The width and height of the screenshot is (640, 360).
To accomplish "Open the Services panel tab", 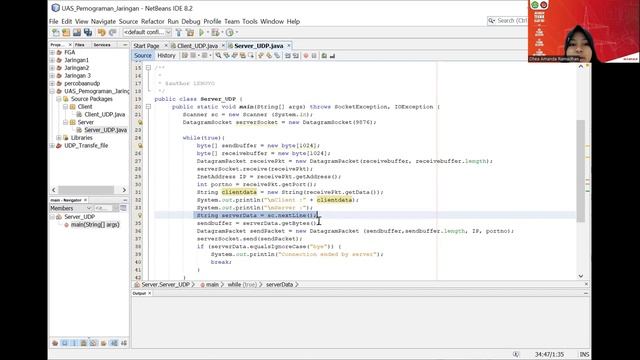I will coord(102,44).
